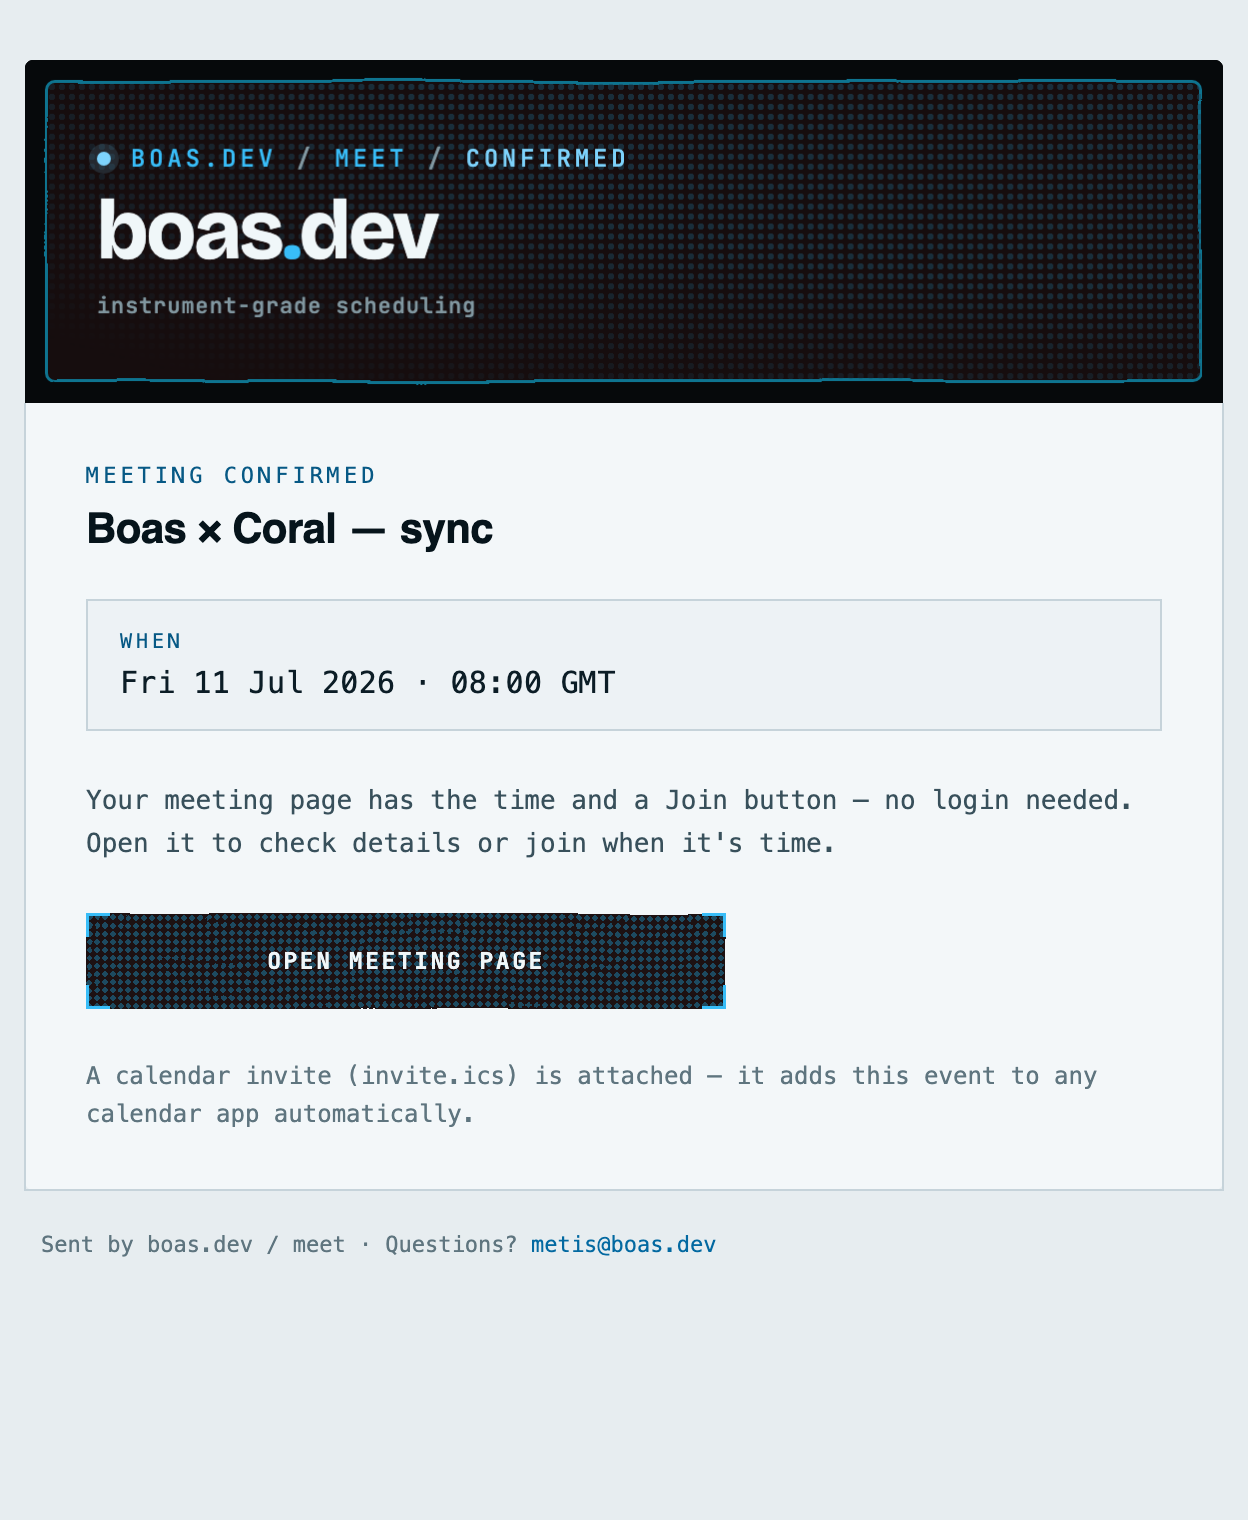
Task: Click the MEETING CONFIRMED label
Action: click(x=230, y=476)
